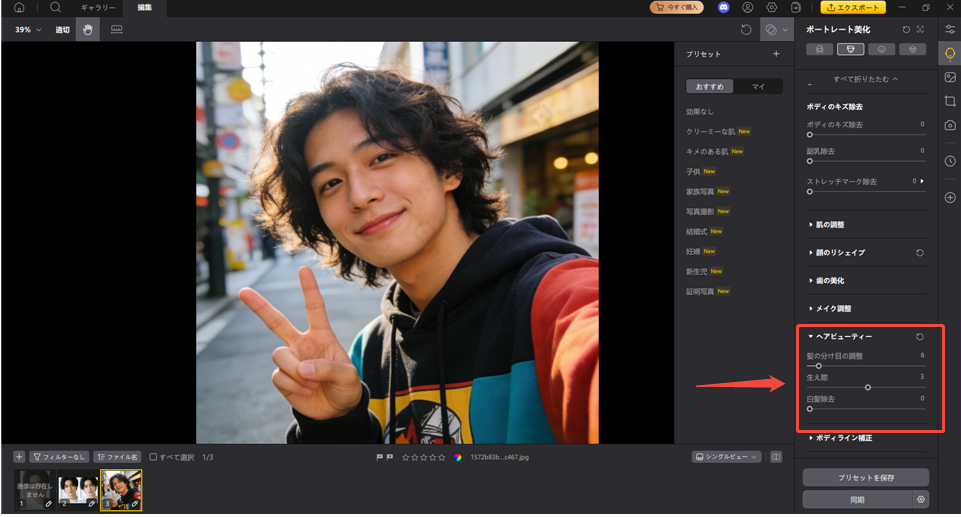Select the fourth portrait category icon
The height and width of the screenshot is (517, 961).
click(913, 50)
